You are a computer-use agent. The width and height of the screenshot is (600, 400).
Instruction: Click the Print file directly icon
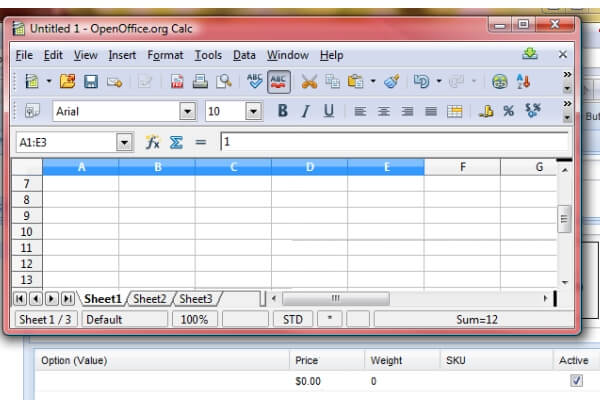point(200,82)
